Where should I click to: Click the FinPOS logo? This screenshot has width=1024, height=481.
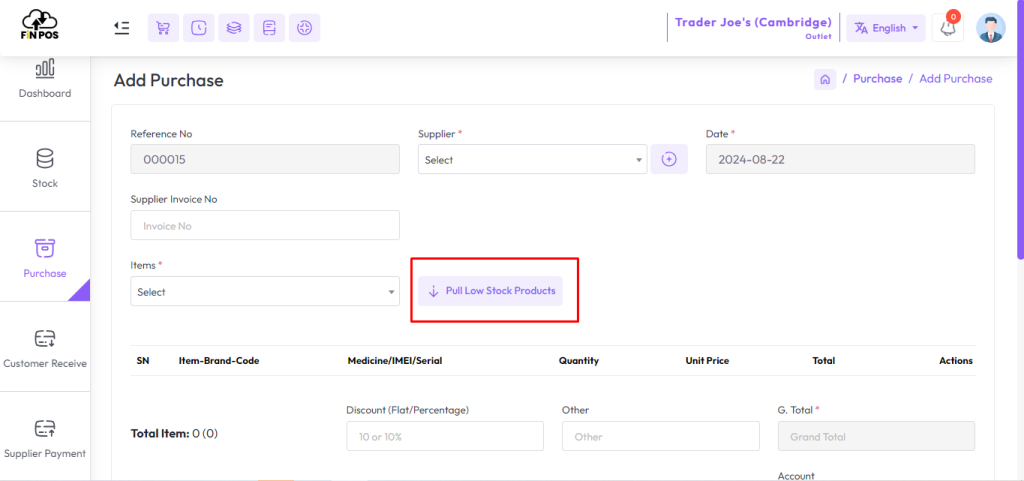(40, 25)
